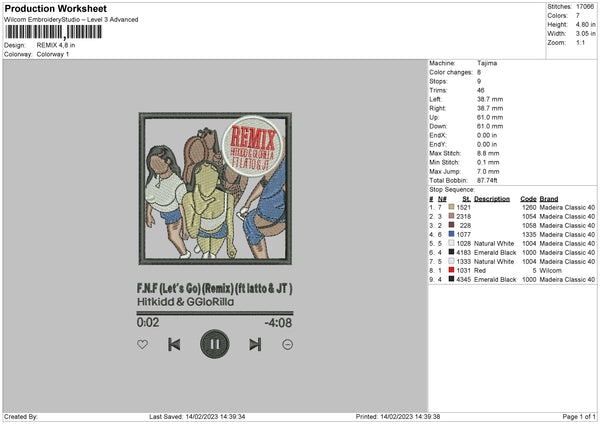Click the 'Red' description in stop row 8
This screenshot has width=600, height=424.
tap(480, 271)
